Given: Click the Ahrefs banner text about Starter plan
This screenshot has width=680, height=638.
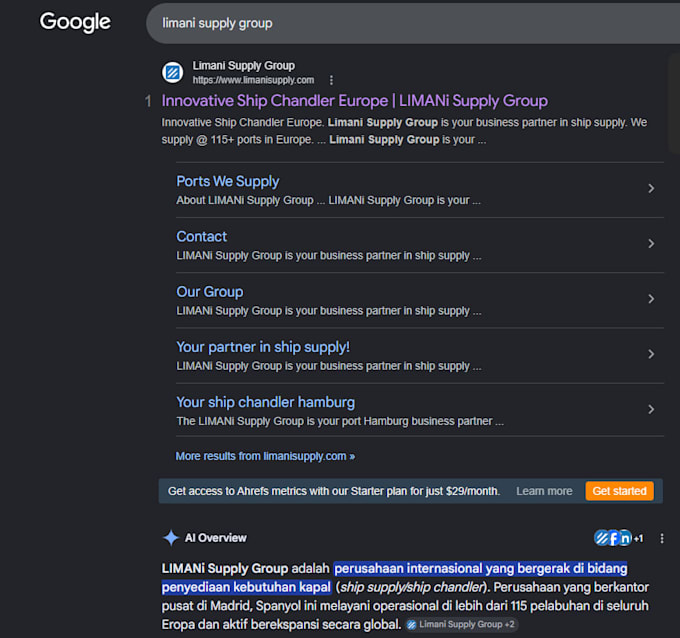Looking at the screenshot, I should tap(334, 491).
